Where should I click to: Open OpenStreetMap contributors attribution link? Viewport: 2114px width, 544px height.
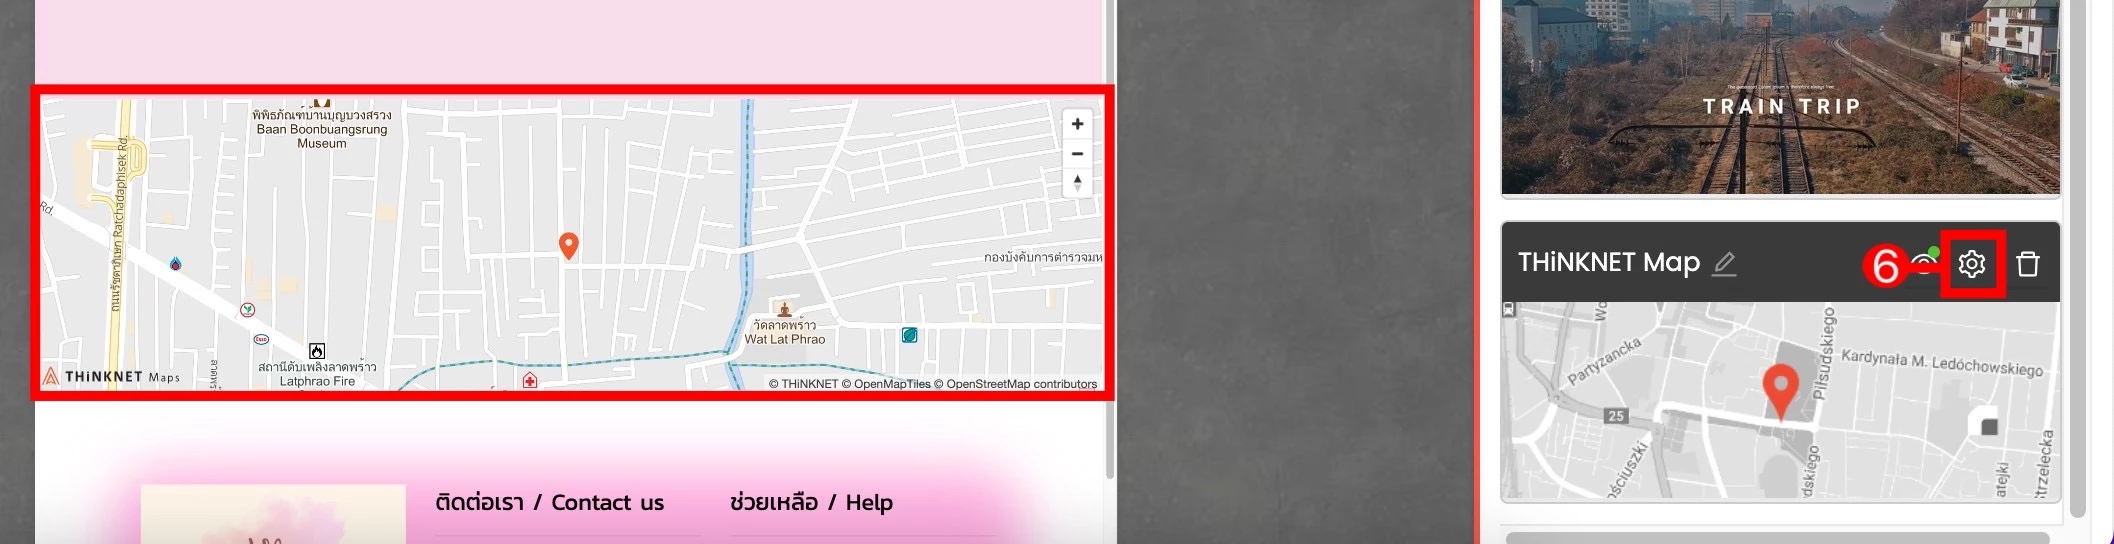click(1015, 384)
